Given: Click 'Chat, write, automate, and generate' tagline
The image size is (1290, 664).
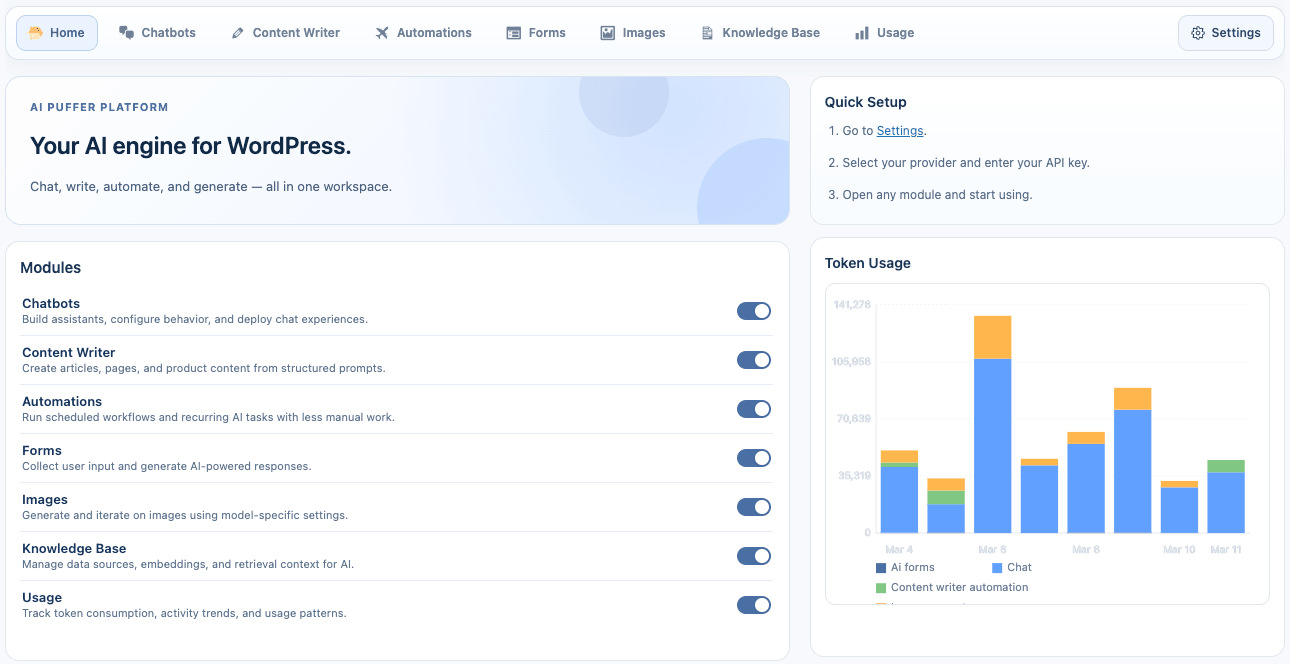Looking at the screenshot, I should click(211, 187).
